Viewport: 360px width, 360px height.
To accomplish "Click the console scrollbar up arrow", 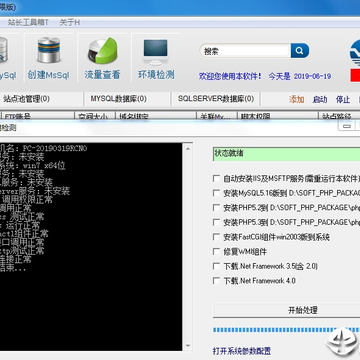I will 188,148.
